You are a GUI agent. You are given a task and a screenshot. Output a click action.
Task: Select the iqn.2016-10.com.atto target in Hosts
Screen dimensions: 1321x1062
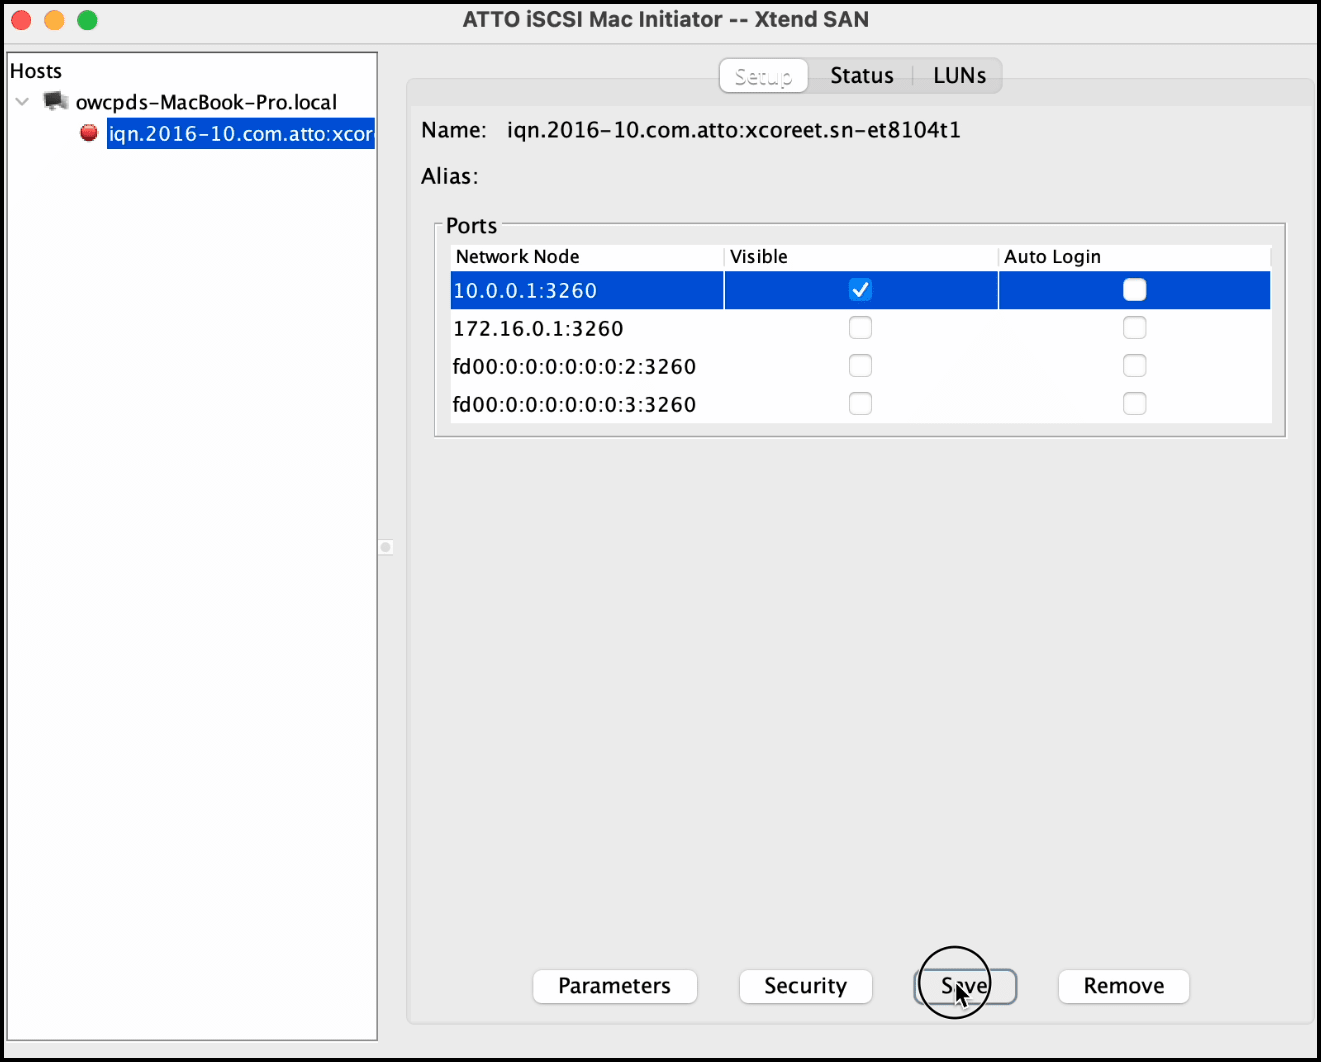240,134
